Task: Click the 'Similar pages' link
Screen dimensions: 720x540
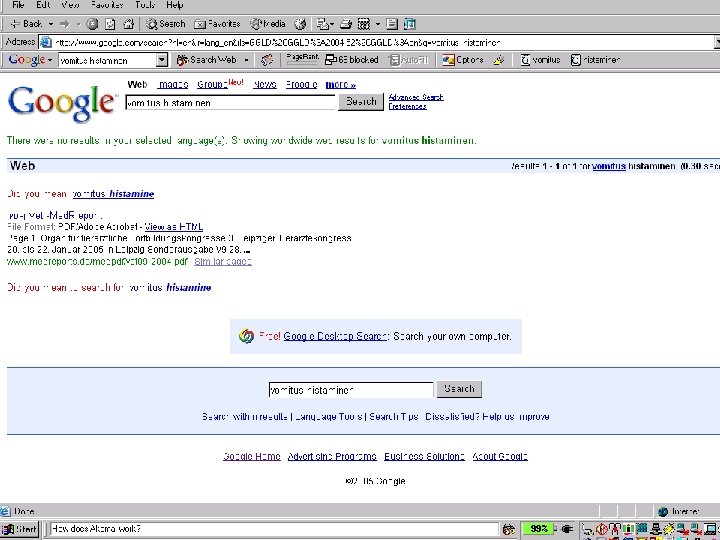Action: coord(223,262)
